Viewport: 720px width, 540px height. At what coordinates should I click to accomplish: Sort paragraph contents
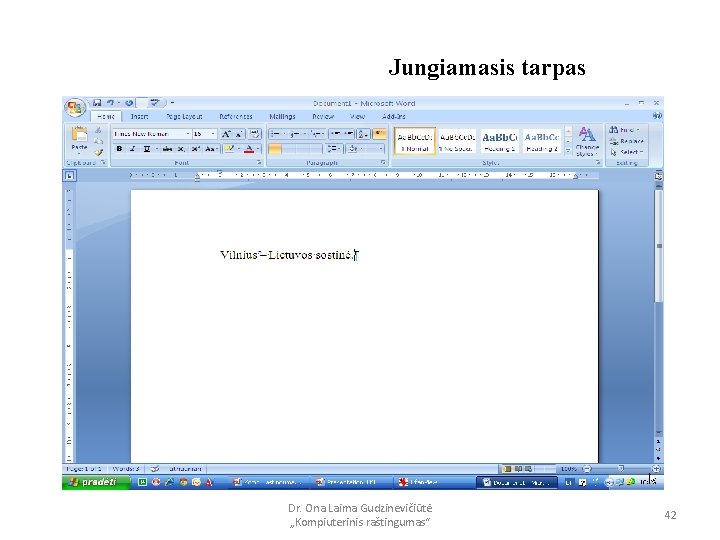(x=363, y=134)
